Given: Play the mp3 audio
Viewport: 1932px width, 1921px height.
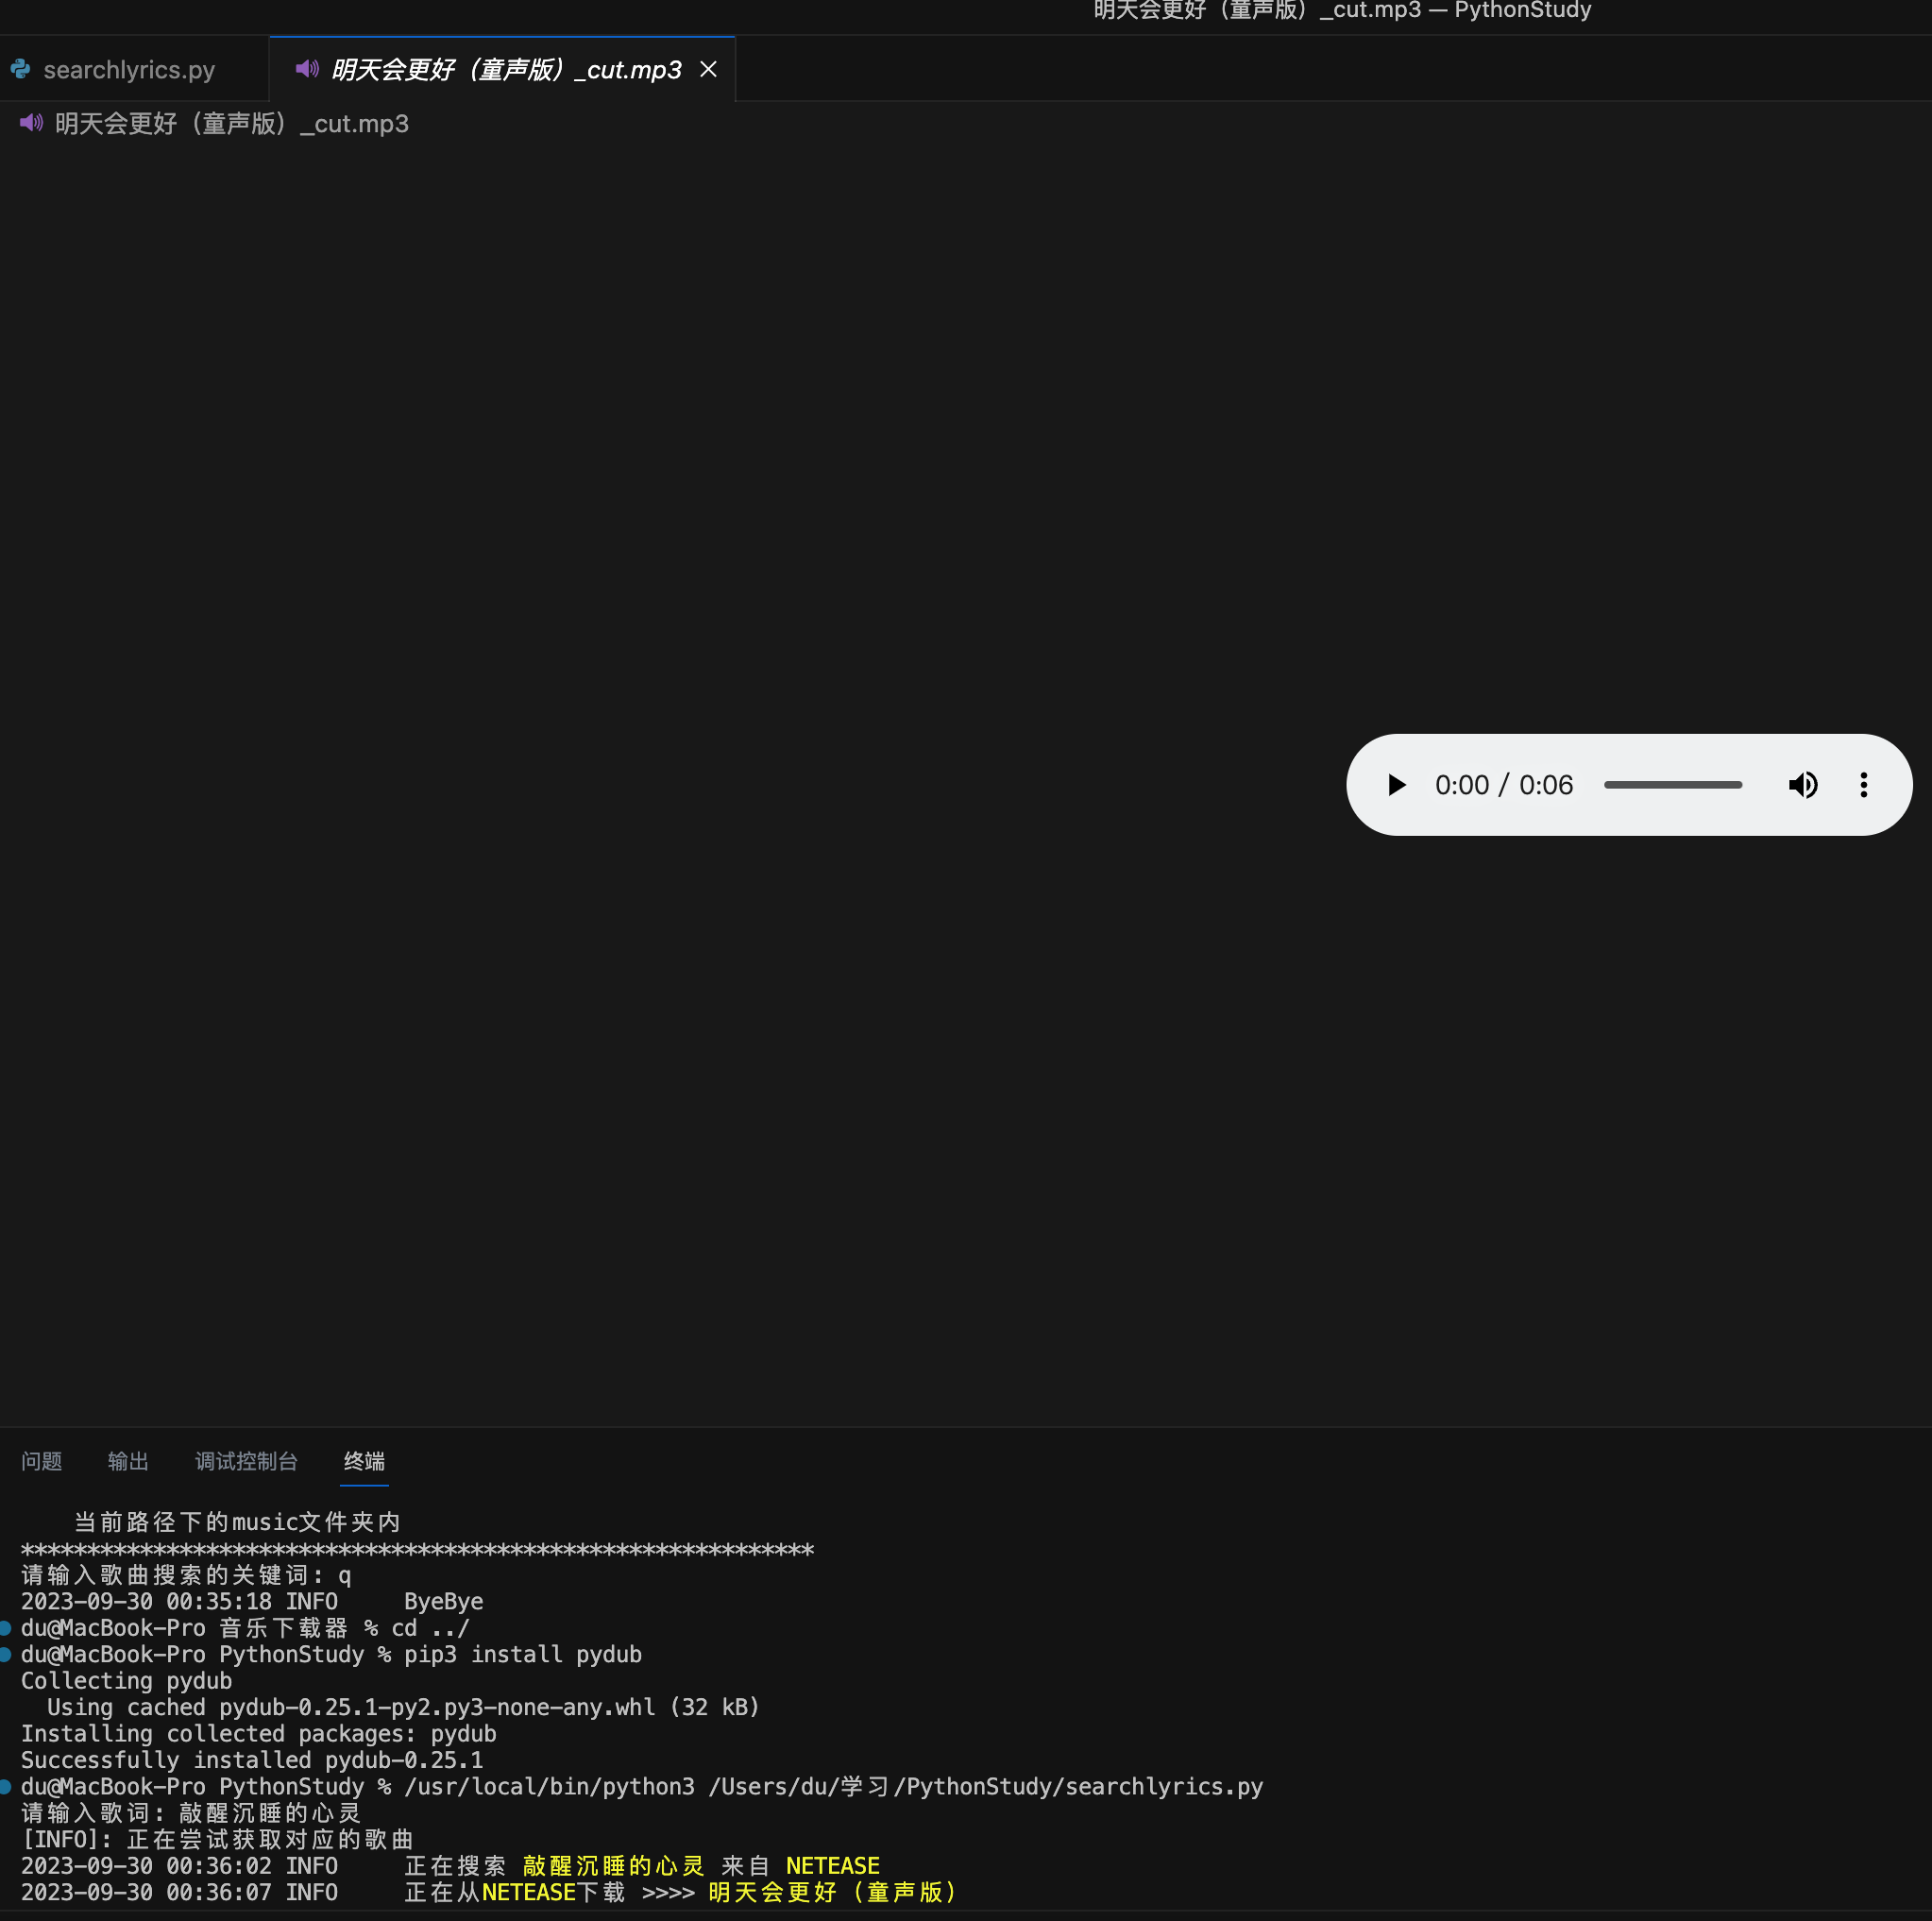Looking at the screenshot, I should (1397, 785).
